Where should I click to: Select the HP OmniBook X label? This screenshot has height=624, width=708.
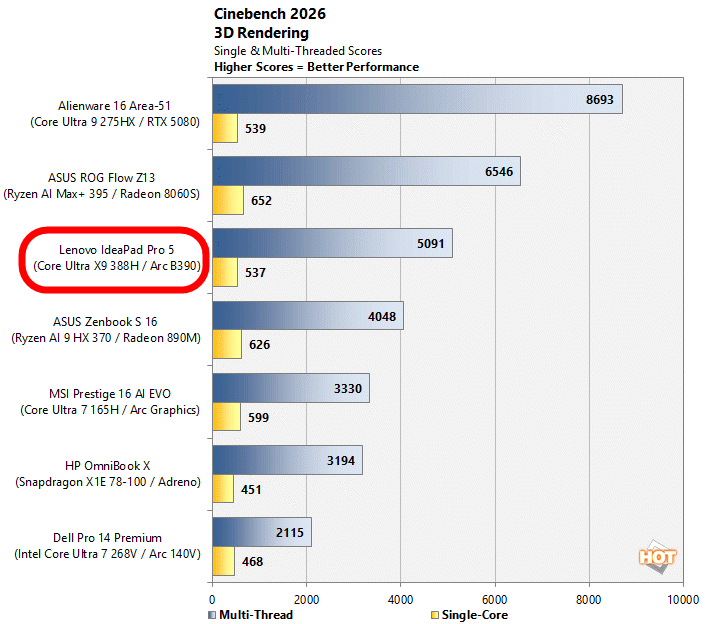110,474
